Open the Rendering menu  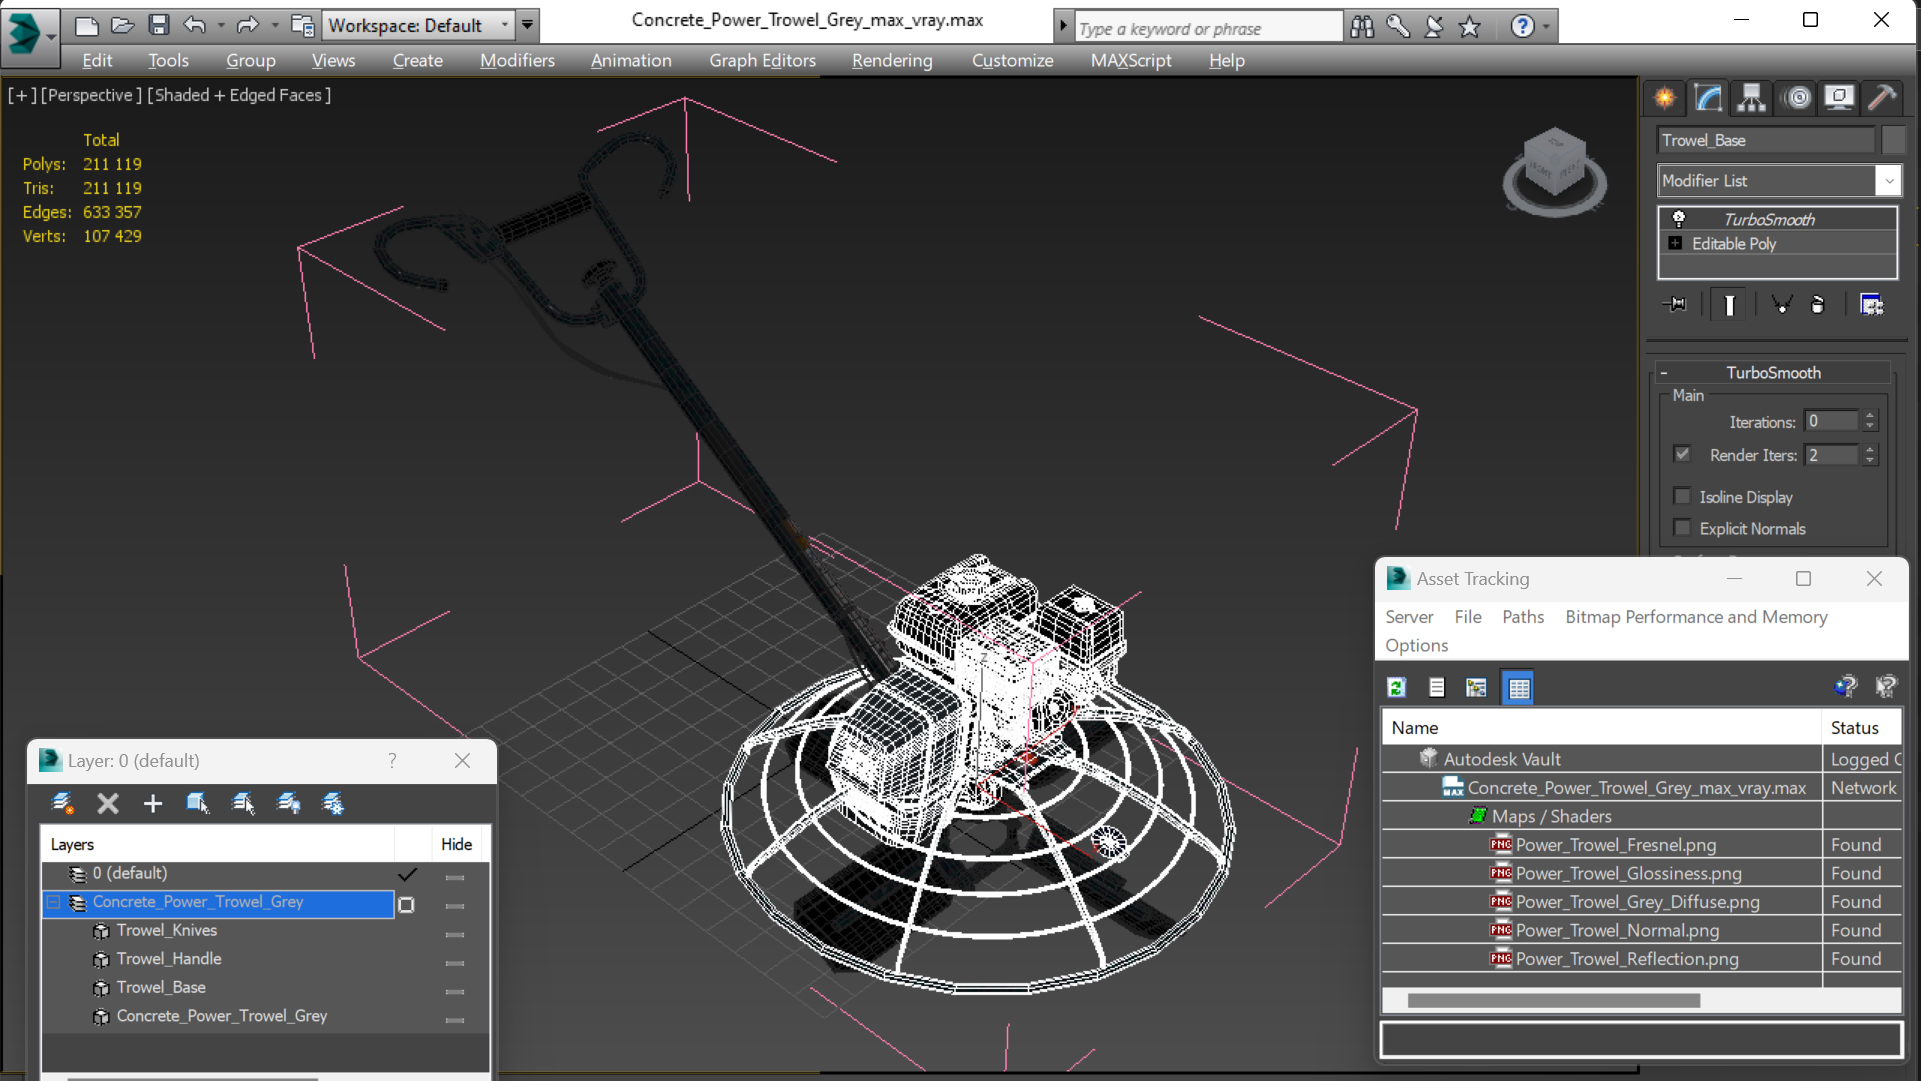891,60
